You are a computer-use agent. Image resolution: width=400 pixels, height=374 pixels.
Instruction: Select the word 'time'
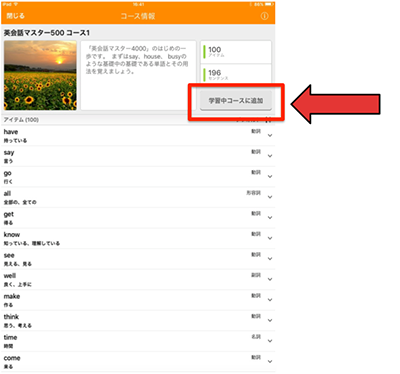(10, 337)
